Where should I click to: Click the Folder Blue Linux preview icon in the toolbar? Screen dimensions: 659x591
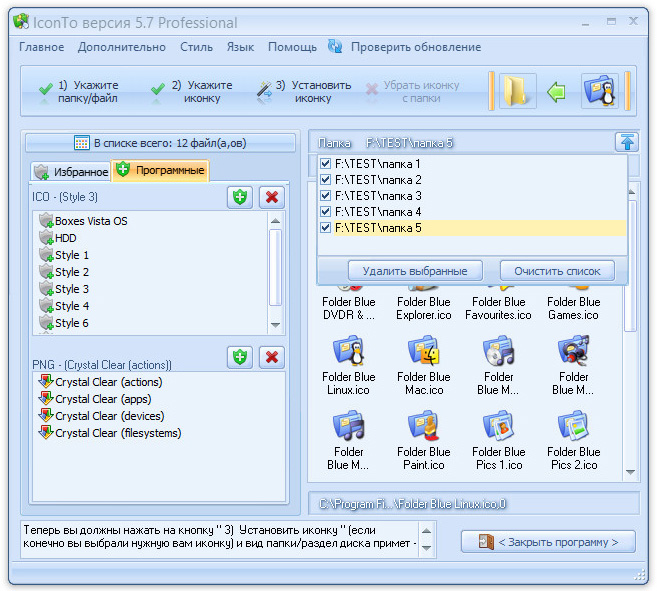pyautogui.click(x=600, y=92)
